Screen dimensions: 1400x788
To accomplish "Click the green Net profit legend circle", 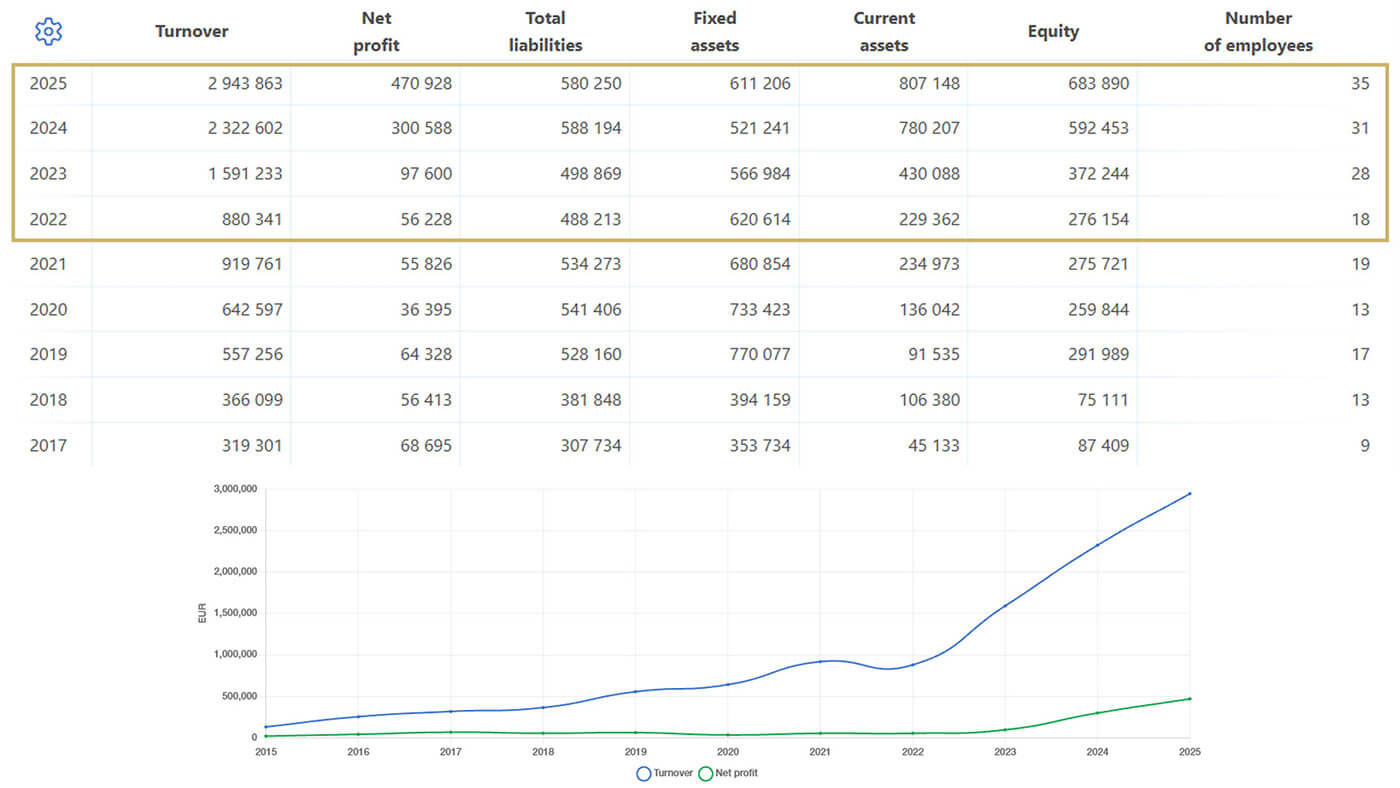I will pyautogui.click(x=705, y=773).
